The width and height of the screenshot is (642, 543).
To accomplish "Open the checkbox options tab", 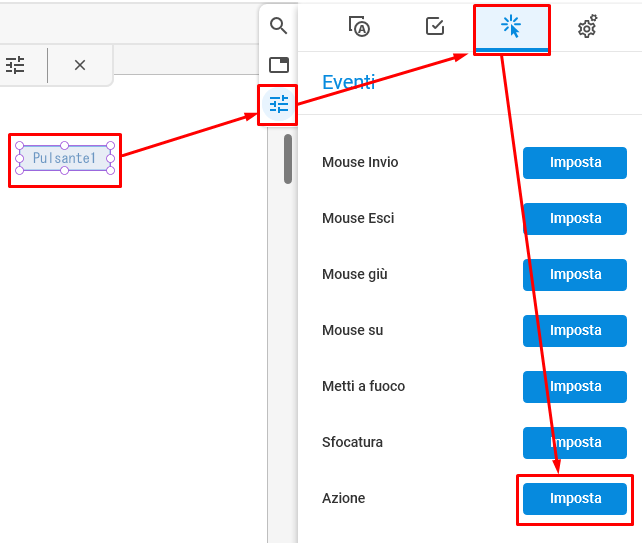I will [x=435, y=26].
